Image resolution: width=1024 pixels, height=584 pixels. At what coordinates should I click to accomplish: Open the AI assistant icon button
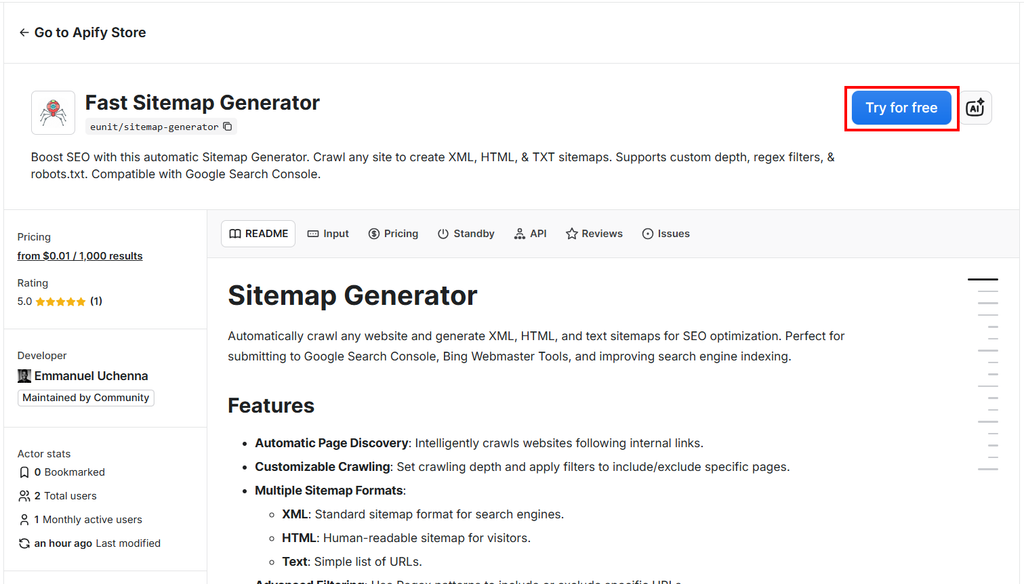[x=975, y=108]
